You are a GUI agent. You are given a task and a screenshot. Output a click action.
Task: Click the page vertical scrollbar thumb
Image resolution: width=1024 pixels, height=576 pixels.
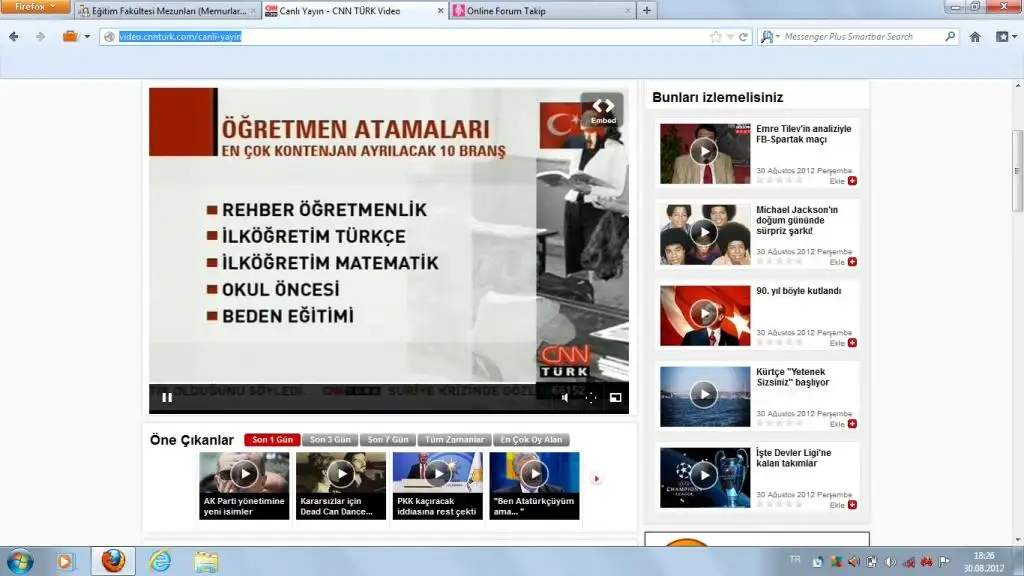(1017, 170)
